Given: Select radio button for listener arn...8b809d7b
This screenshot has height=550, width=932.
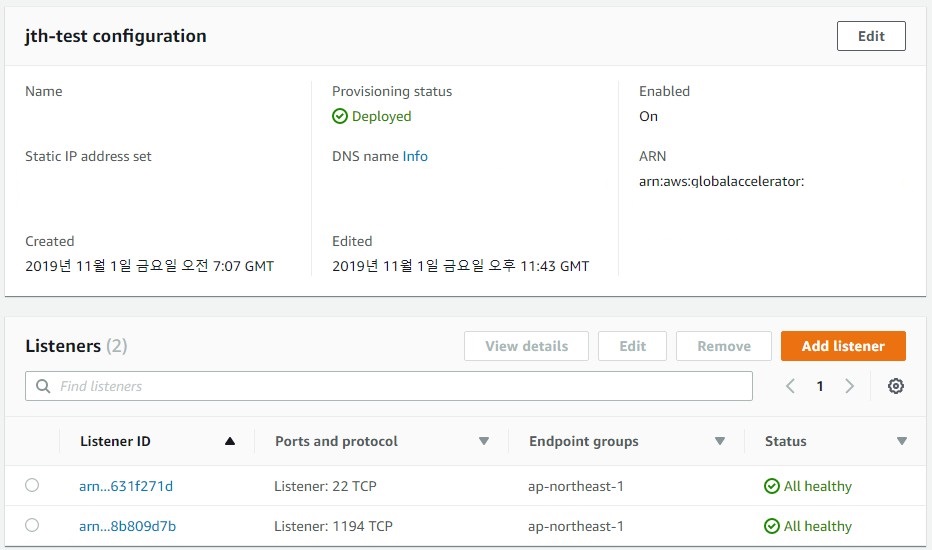Looking at the screenshot, I should pyautogui.click(x=32, y=525).
